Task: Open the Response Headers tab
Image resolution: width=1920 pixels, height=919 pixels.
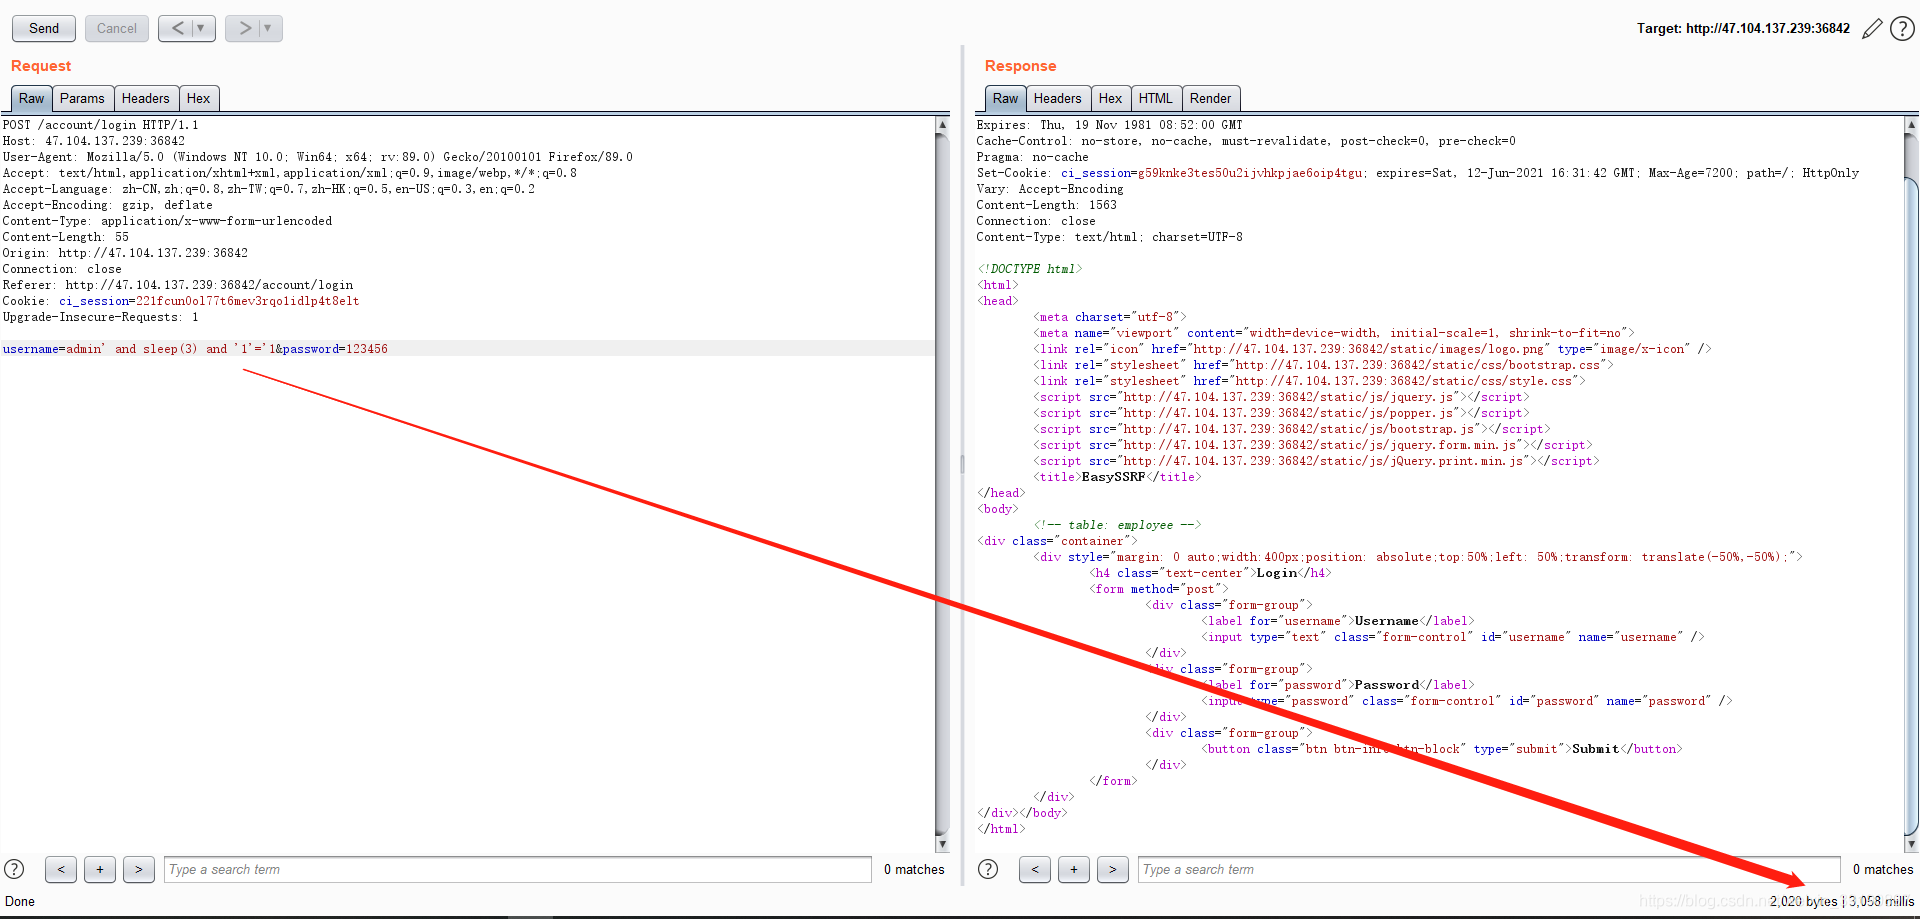Action: point(1058,98)
